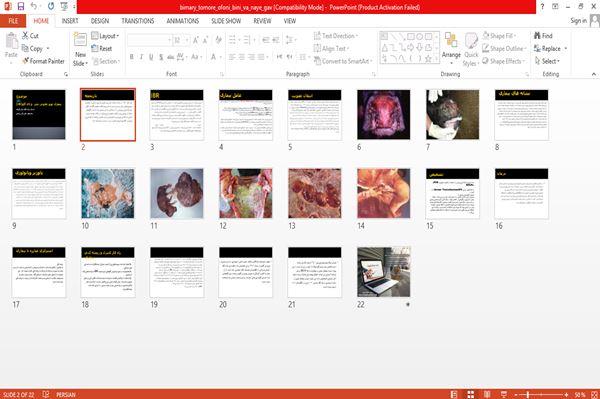
Task: Open the TRANSITIONS ribbon tab
Action: click(138, 21)
